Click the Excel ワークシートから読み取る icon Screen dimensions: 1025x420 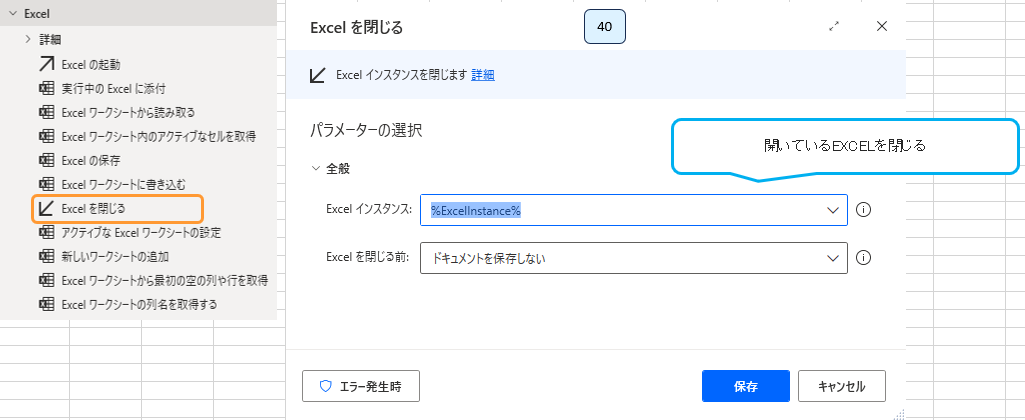point(46,112)
